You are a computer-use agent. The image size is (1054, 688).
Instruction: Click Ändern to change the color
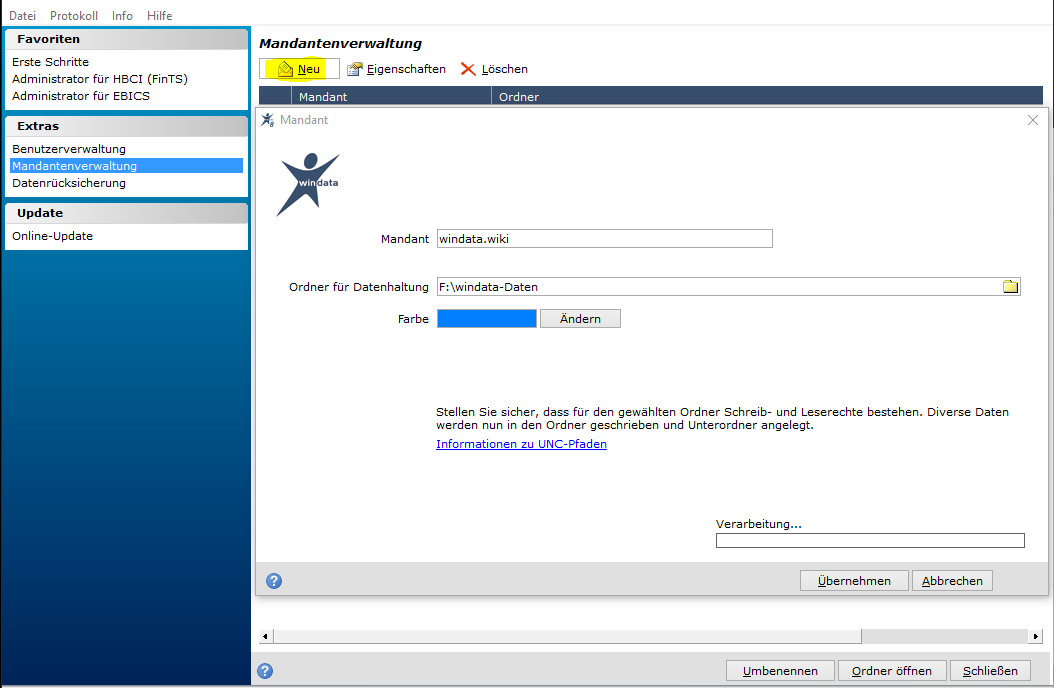point(580,318)
